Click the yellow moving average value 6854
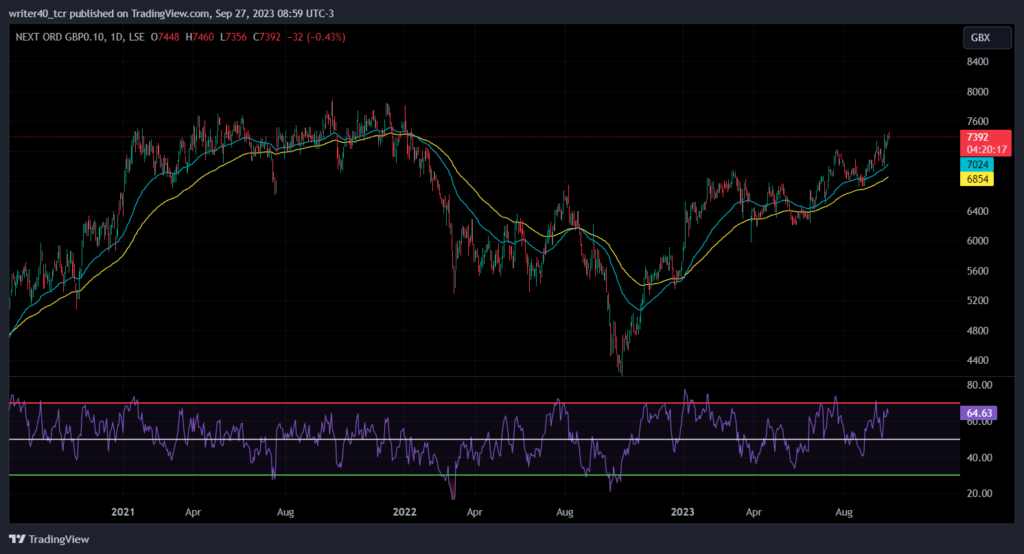The image size is (1024, 554). (x=977, y=179)
